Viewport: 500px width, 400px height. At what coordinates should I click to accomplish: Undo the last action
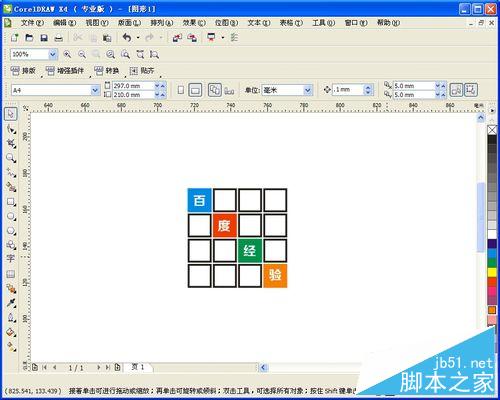[x=127, y=37]
